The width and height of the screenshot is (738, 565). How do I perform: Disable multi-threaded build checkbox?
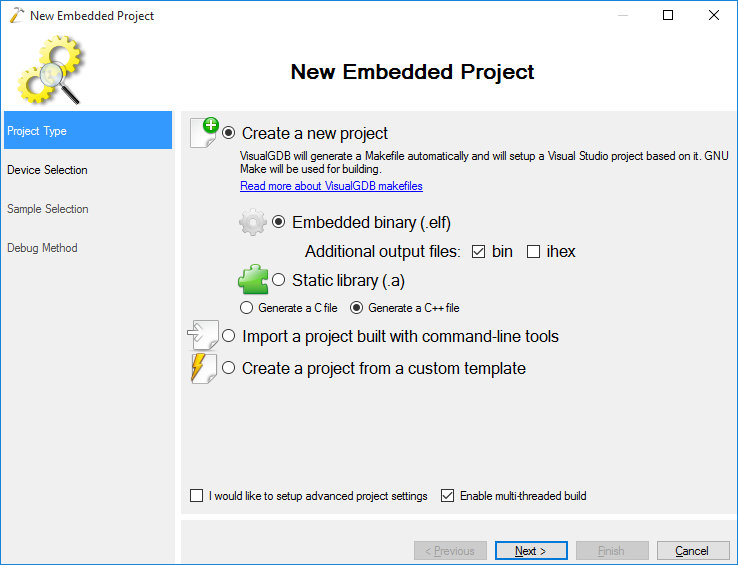click(447, 496)
